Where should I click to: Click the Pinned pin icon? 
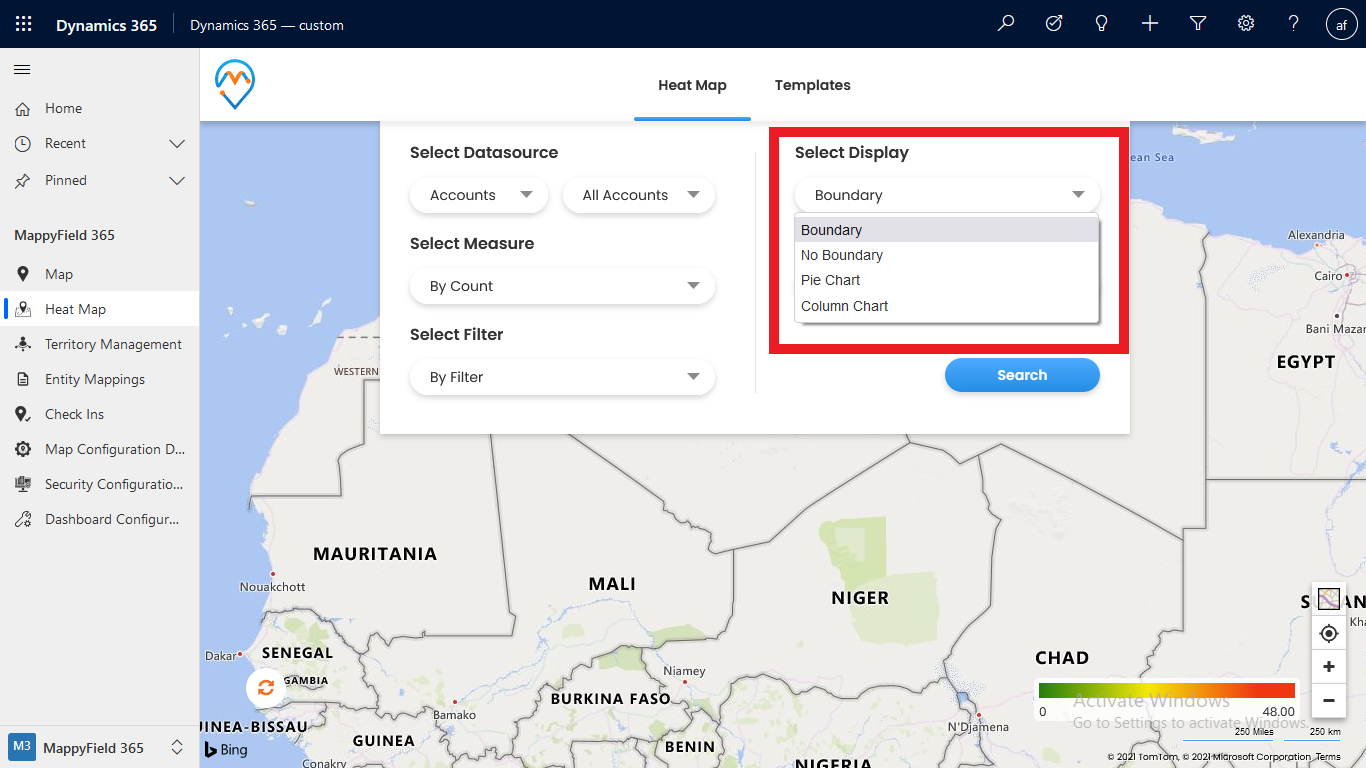(23, 181)
